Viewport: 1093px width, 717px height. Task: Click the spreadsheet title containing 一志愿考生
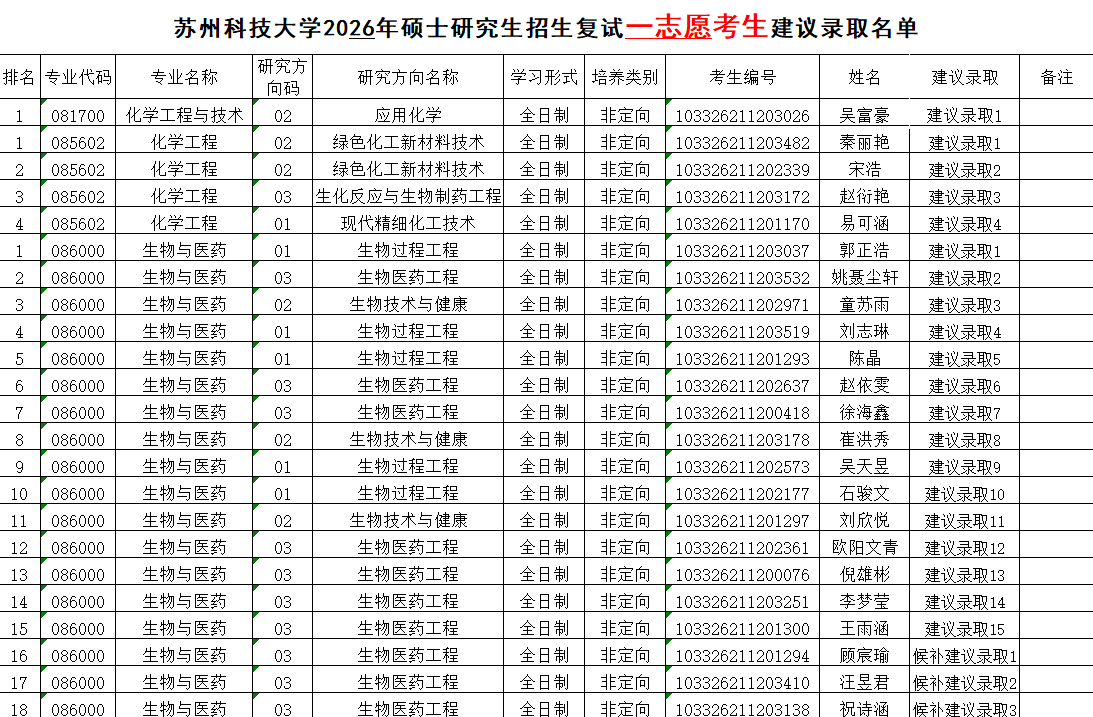point(546,28)
